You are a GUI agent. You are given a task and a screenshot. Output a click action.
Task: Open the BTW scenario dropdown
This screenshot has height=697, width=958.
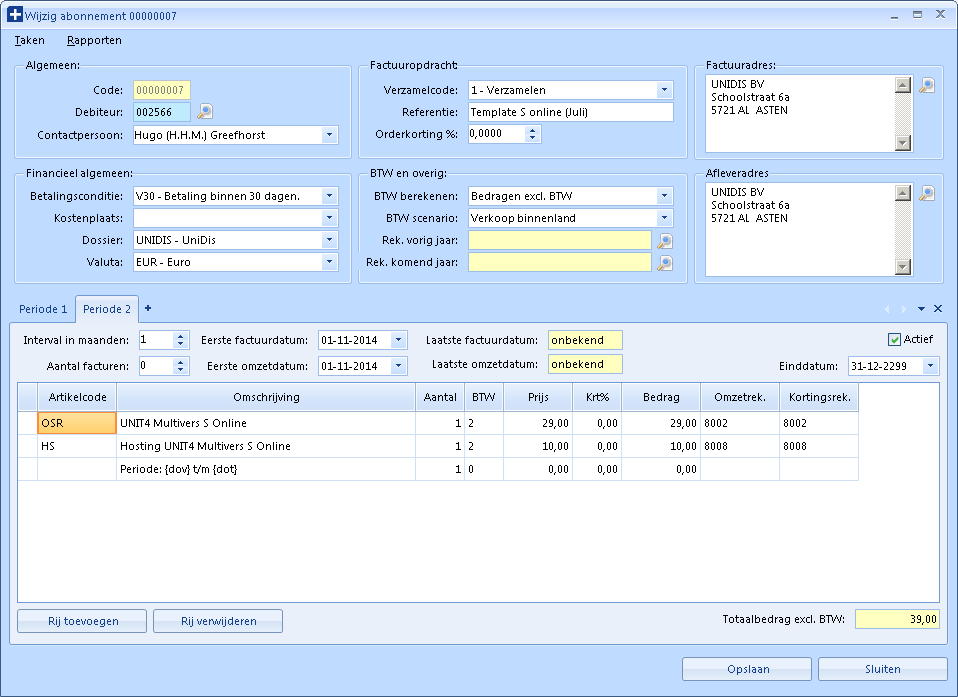[665, 218]
